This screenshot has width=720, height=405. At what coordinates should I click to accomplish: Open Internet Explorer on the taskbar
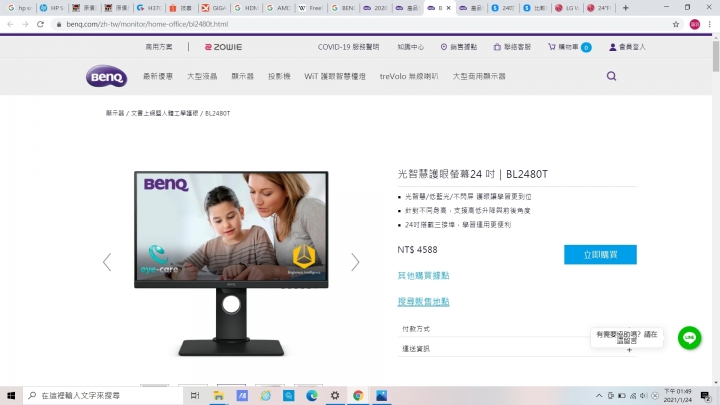coord(265,395)
